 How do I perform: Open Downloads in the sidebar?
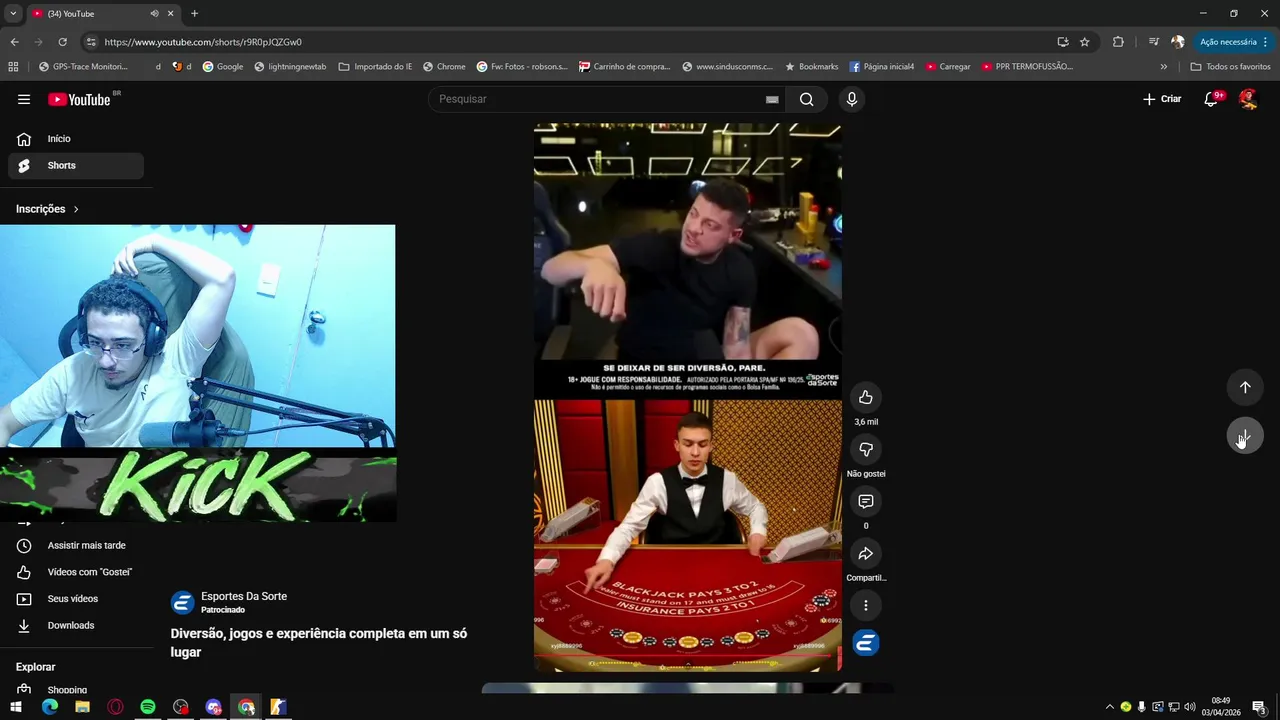[x=76, y=626]
